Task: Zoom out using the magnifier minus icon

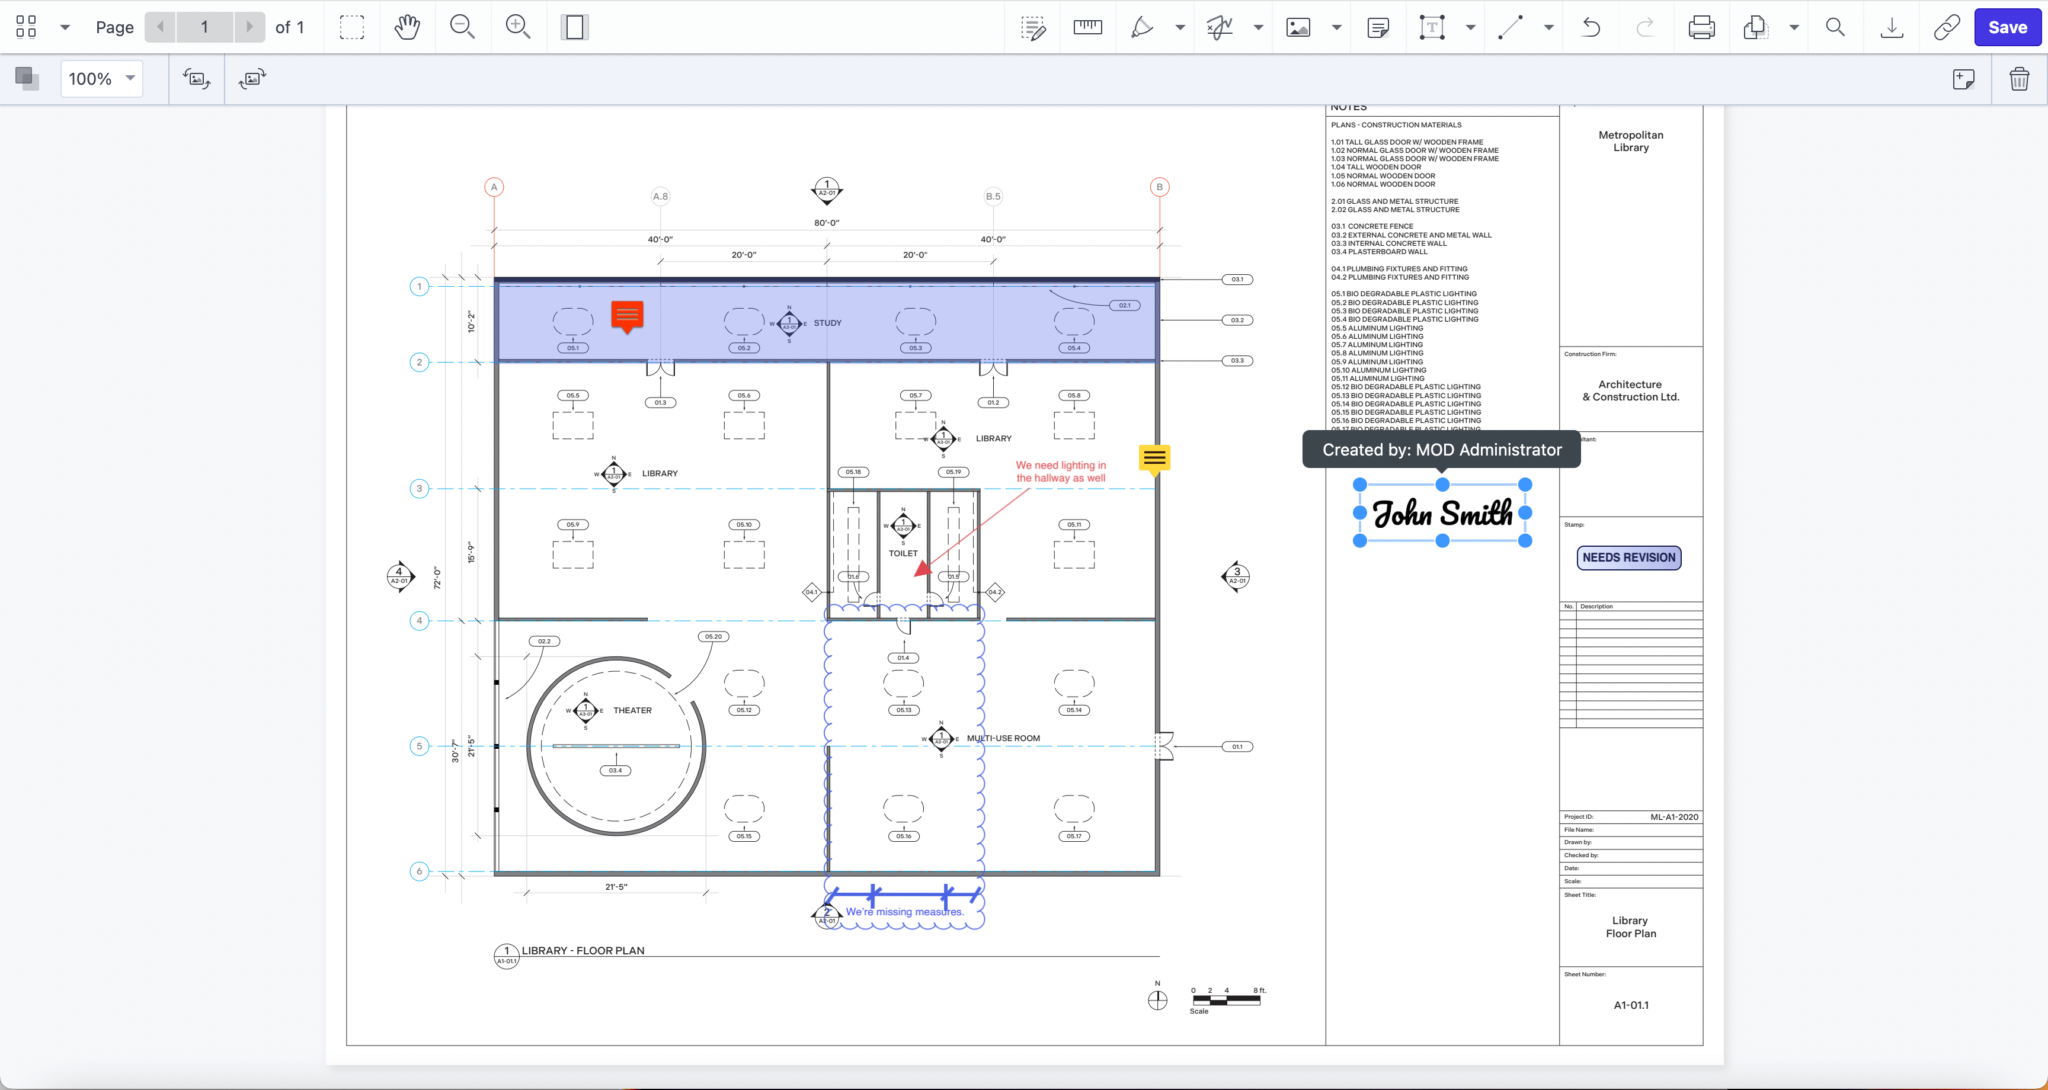Action: (x=462, y=27)
